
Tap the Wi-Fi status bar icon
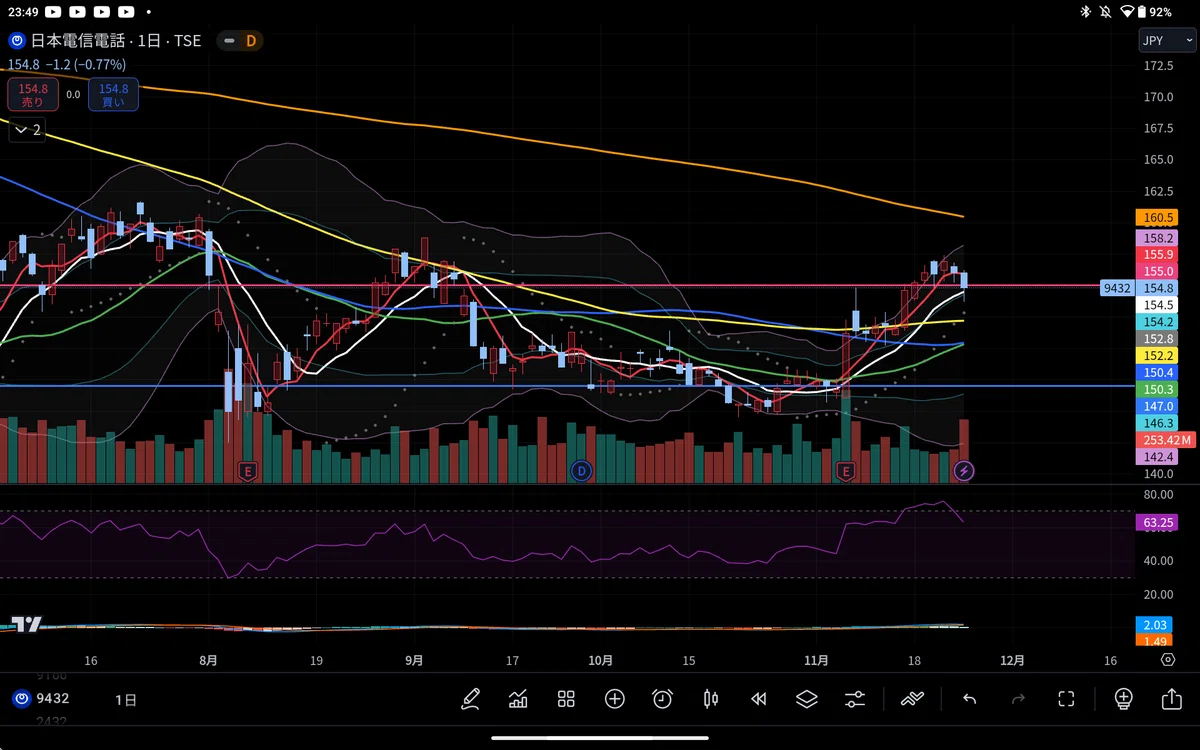pyautogui.click(x=1127, y=12)
